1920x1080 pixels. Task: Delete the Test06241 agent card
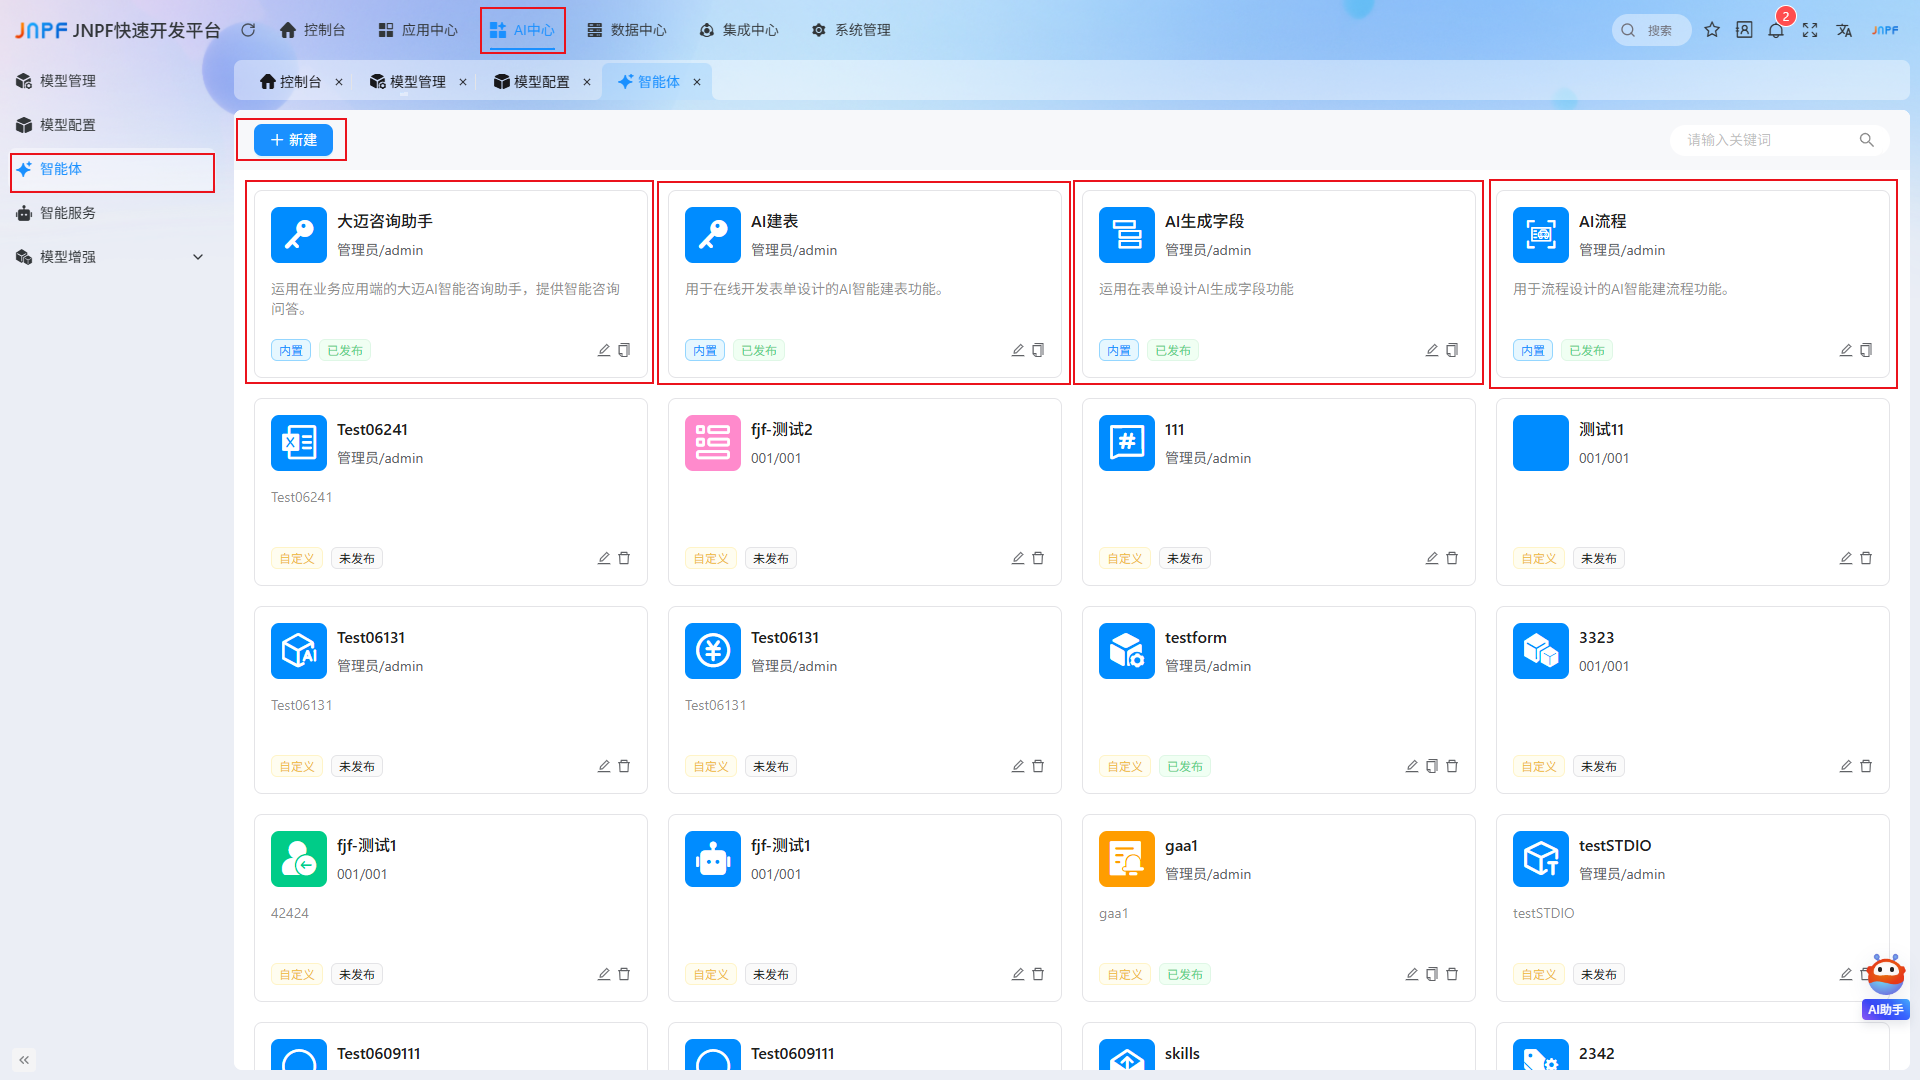(x=624, y=558)
